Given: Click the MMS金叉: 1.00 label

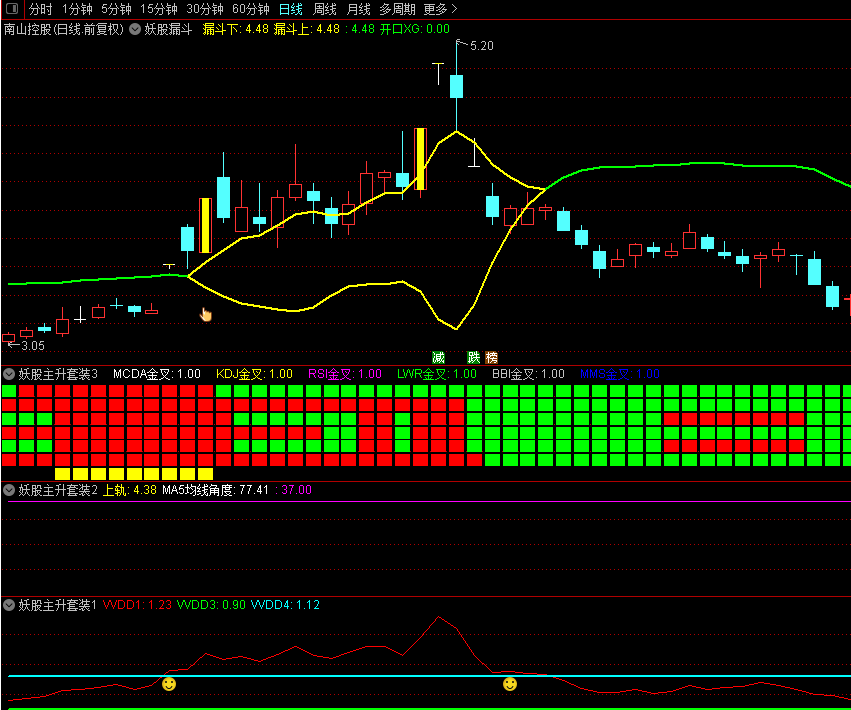Looking at the screenshot, I should pos(620,374).
